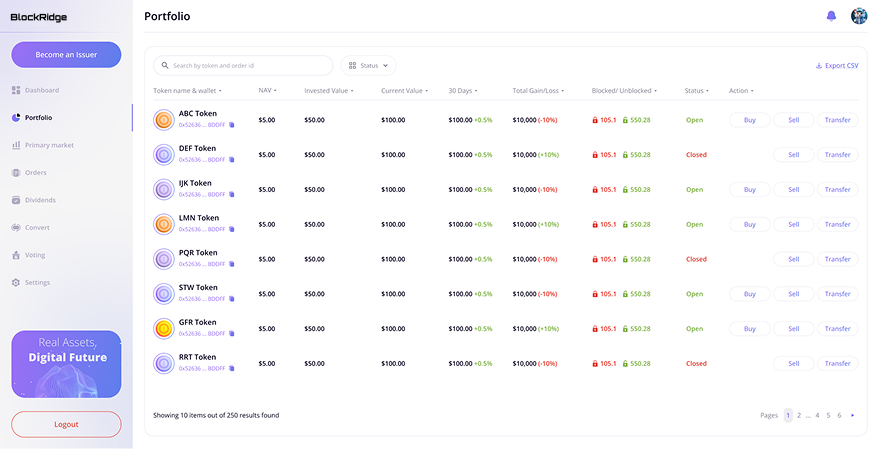Copy the ABC Token wallet address
The height and width of the screenshot is (449, 879).
tap(231, 125)
